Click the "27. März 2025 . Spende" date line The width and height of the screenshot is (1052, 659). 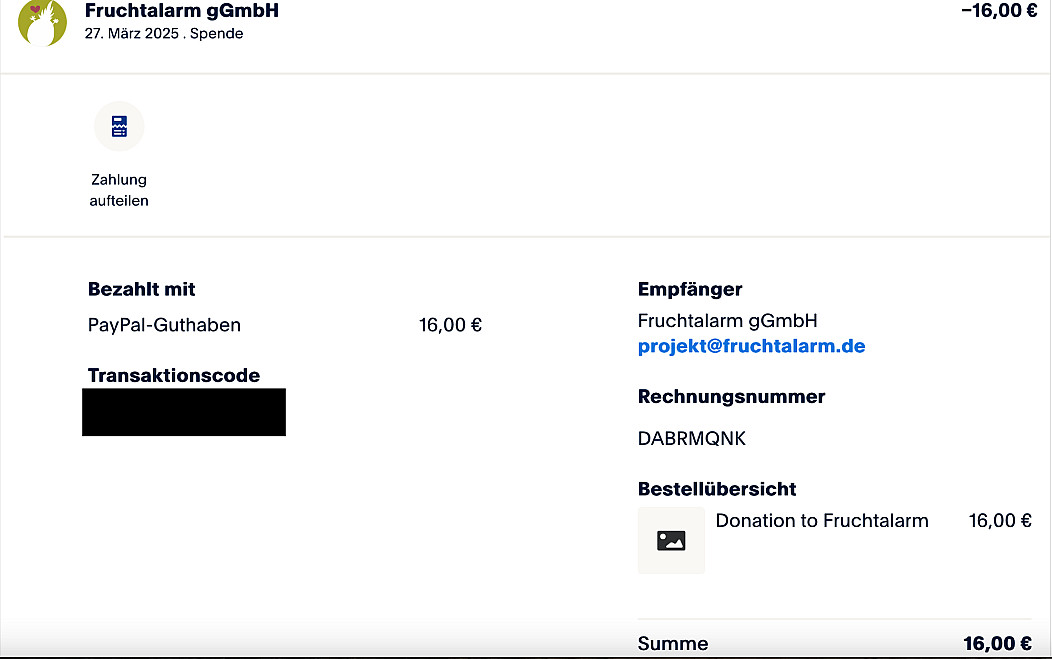click(x=164, y=33)
